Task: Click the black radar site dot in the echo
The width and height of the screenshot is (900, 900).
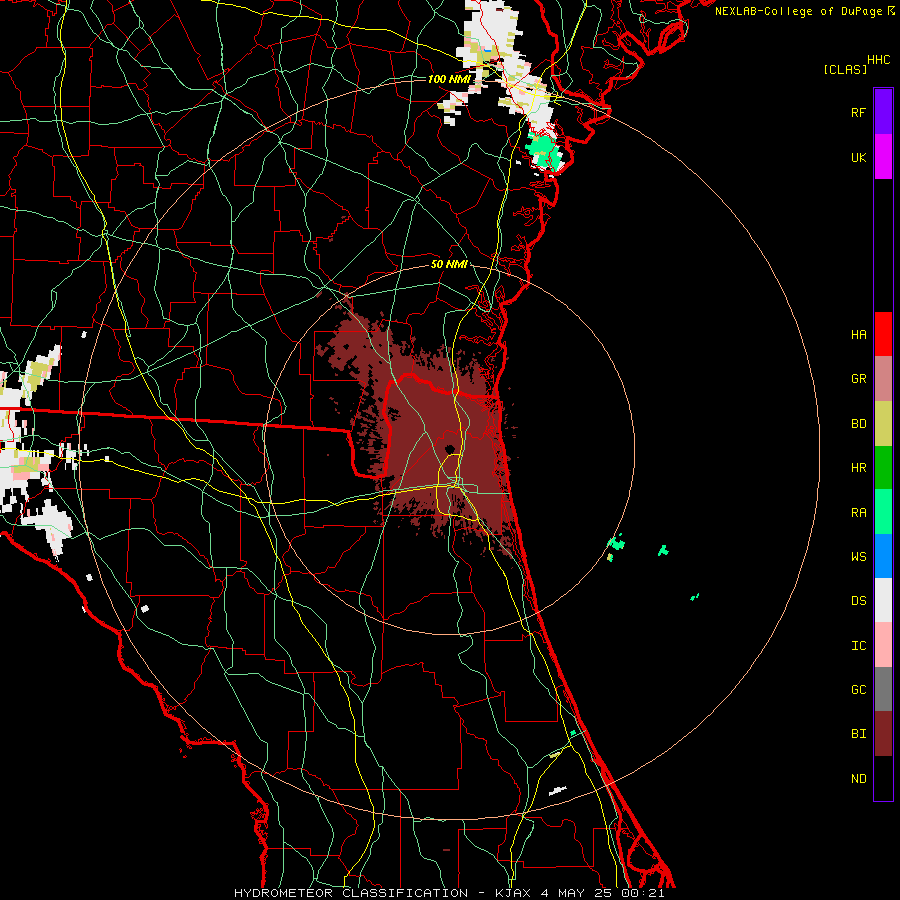Action: [x=450, y=449]
